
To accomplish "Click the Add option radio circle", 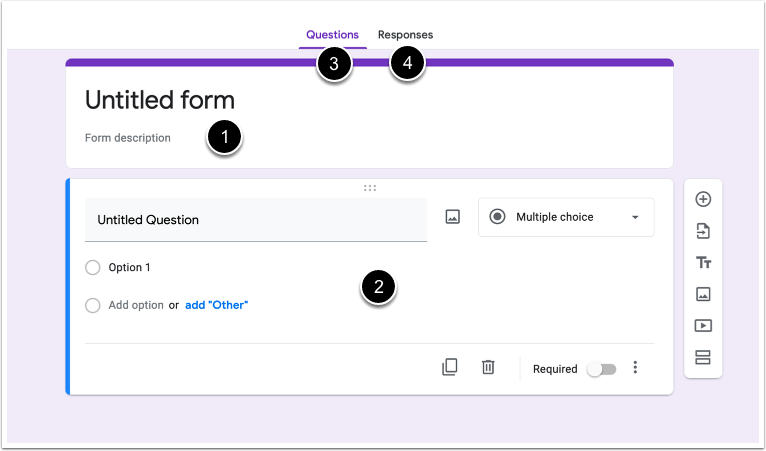I will [93, 305].
